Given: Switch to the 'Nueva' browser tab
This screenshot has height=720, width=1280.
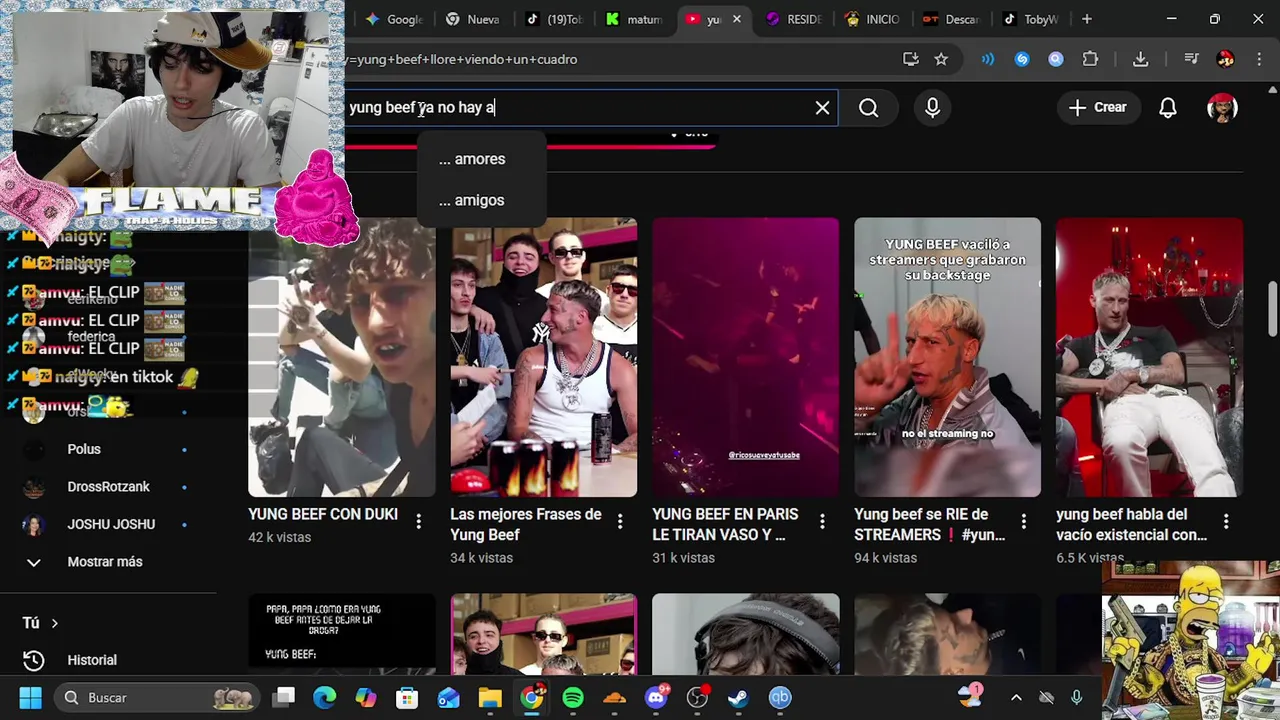Looking at the screenshot, I should [x=473, y=19].
